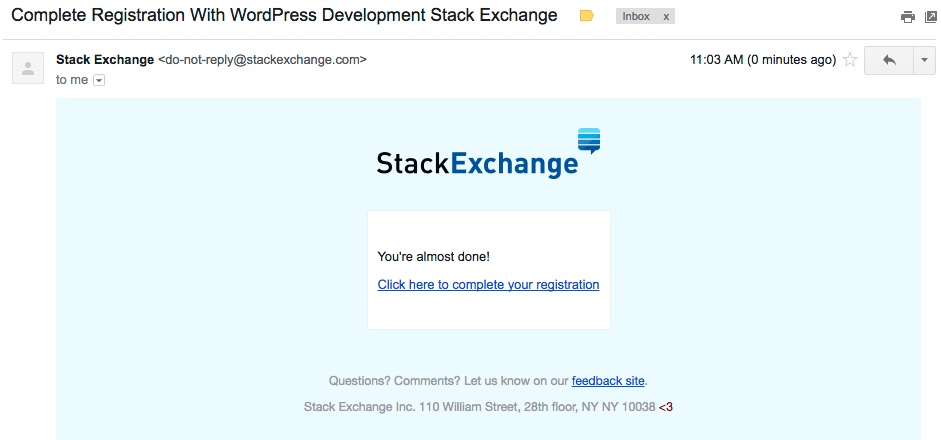941x440 pixels.
Task: Open 'Click here to complete your registration' link
Action: 488,285
